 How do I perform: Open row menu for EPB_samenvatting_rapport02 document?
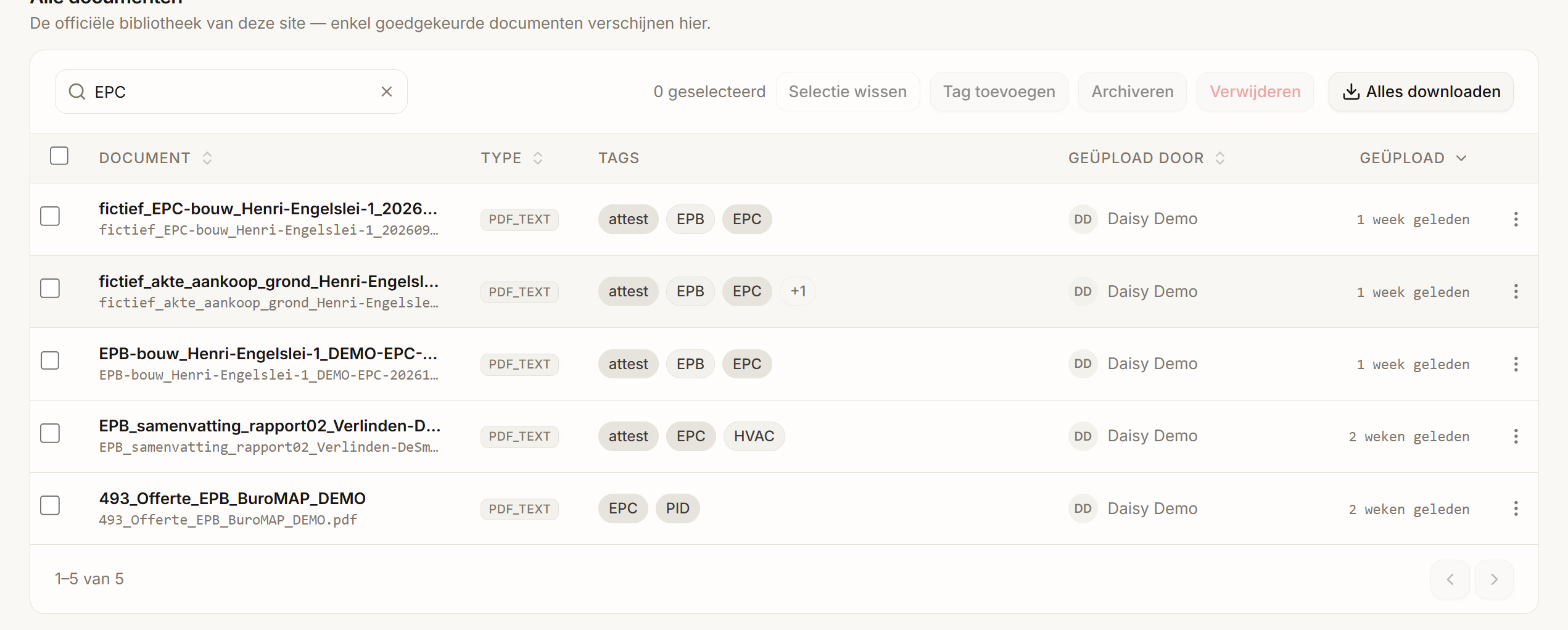point(1516,436)
